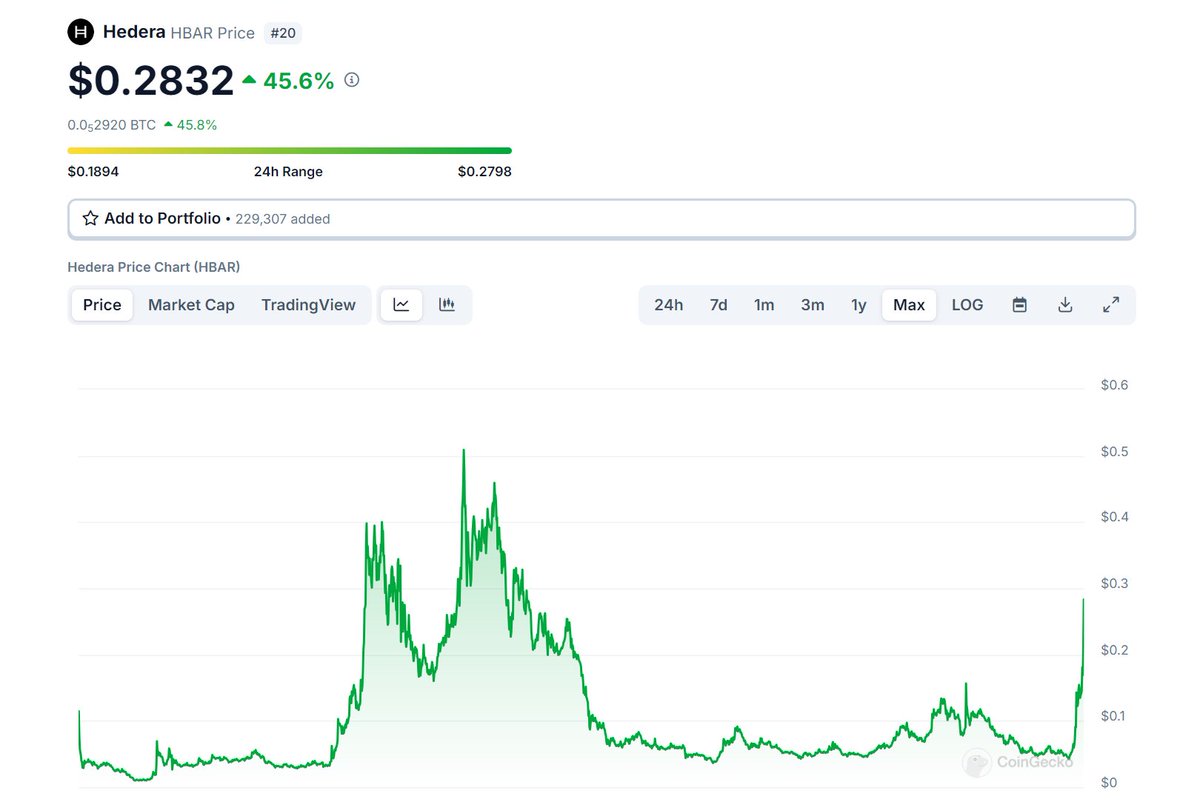Click the #20 rank badge
1200x802 pixels.
[x=283, y=33]
